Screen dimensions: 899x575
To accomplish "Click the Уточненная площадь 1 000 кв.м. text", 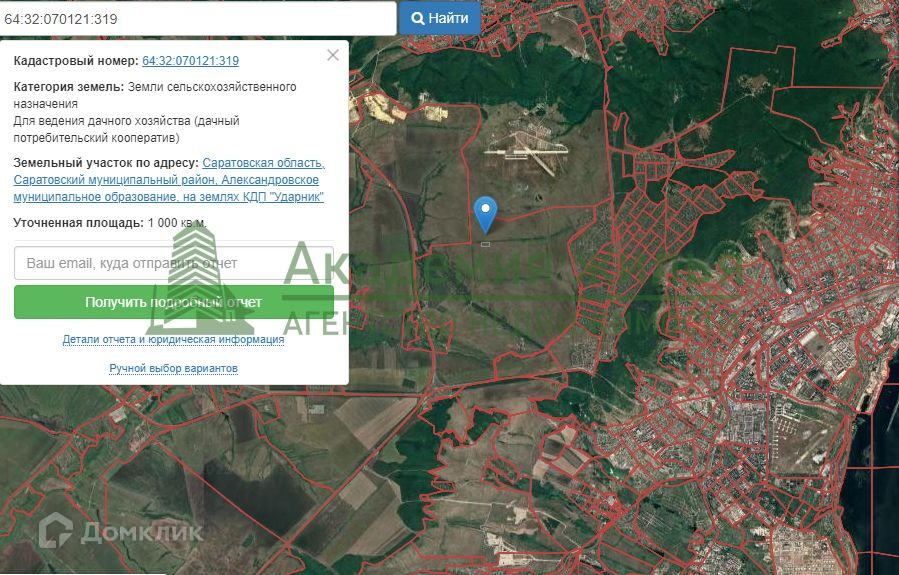I will [x=110, y=222].
